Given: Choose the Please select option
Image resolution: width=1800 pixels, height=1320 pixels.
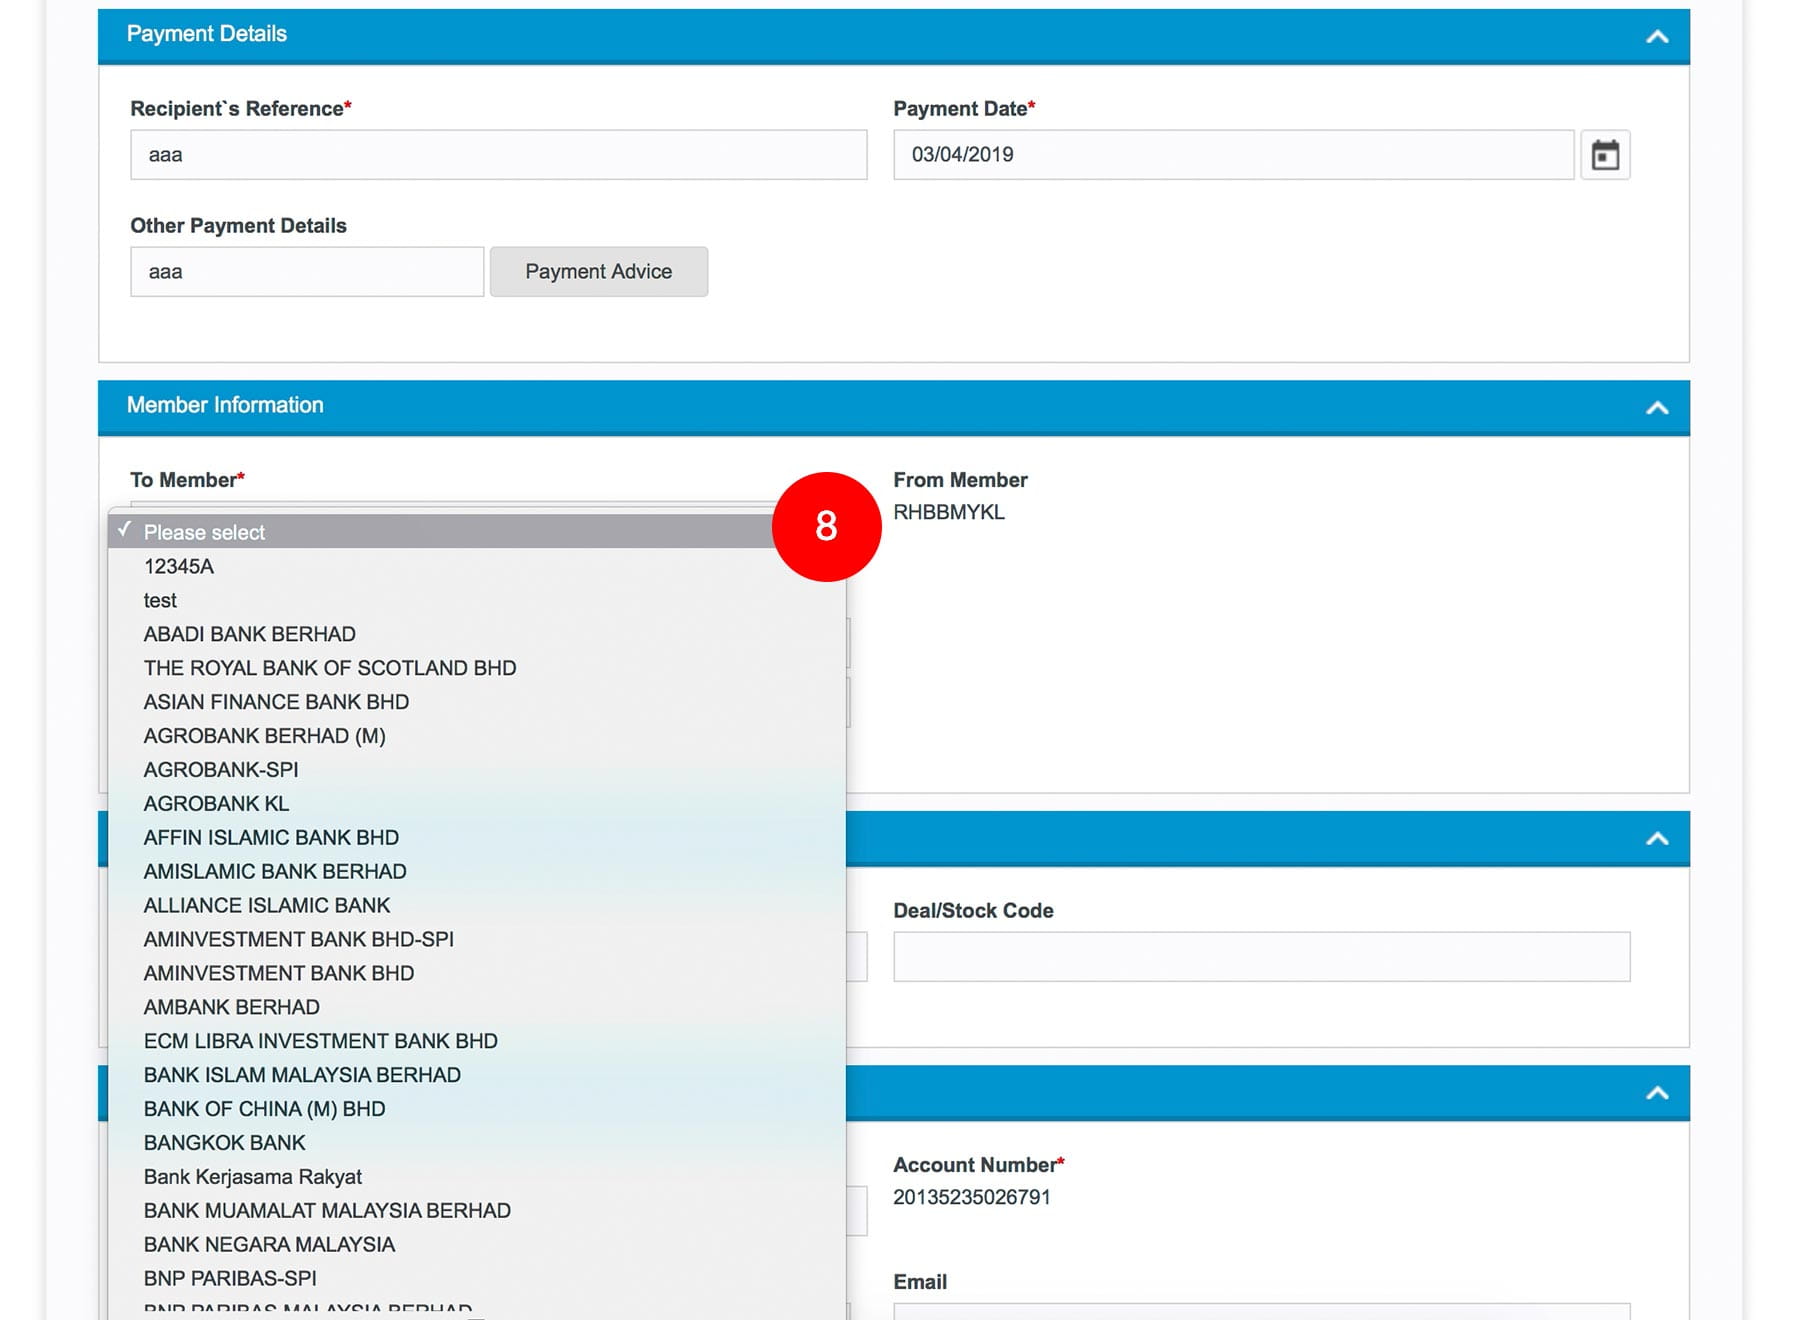Looking at the screenshot, I should point(205,532).
